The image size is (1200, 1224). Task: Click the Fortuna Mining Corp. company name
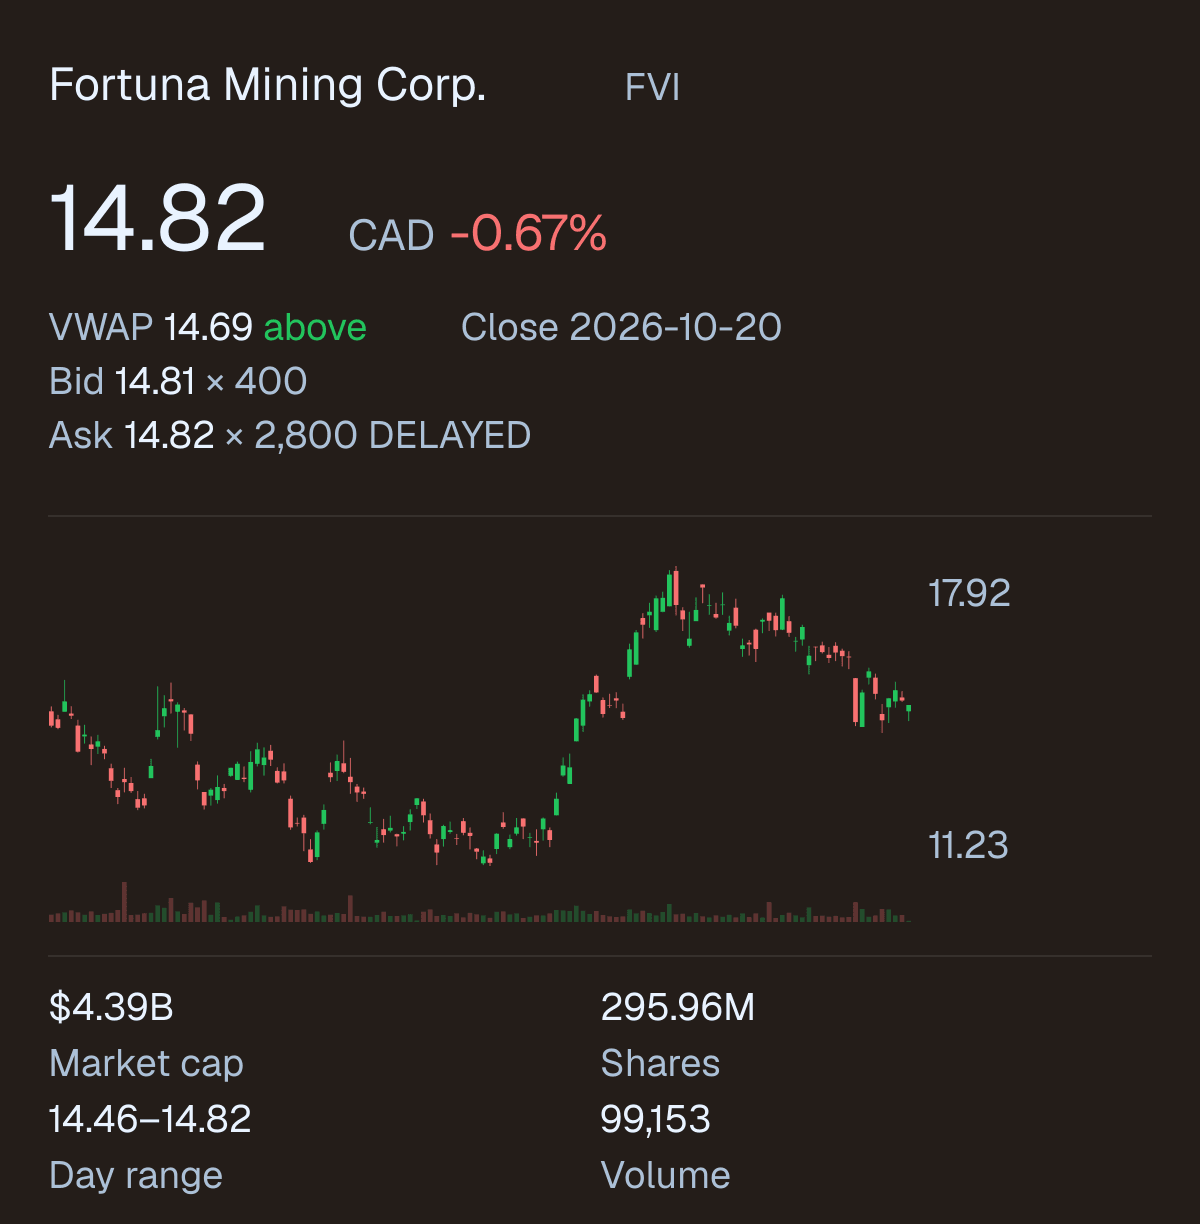point(268,86)
